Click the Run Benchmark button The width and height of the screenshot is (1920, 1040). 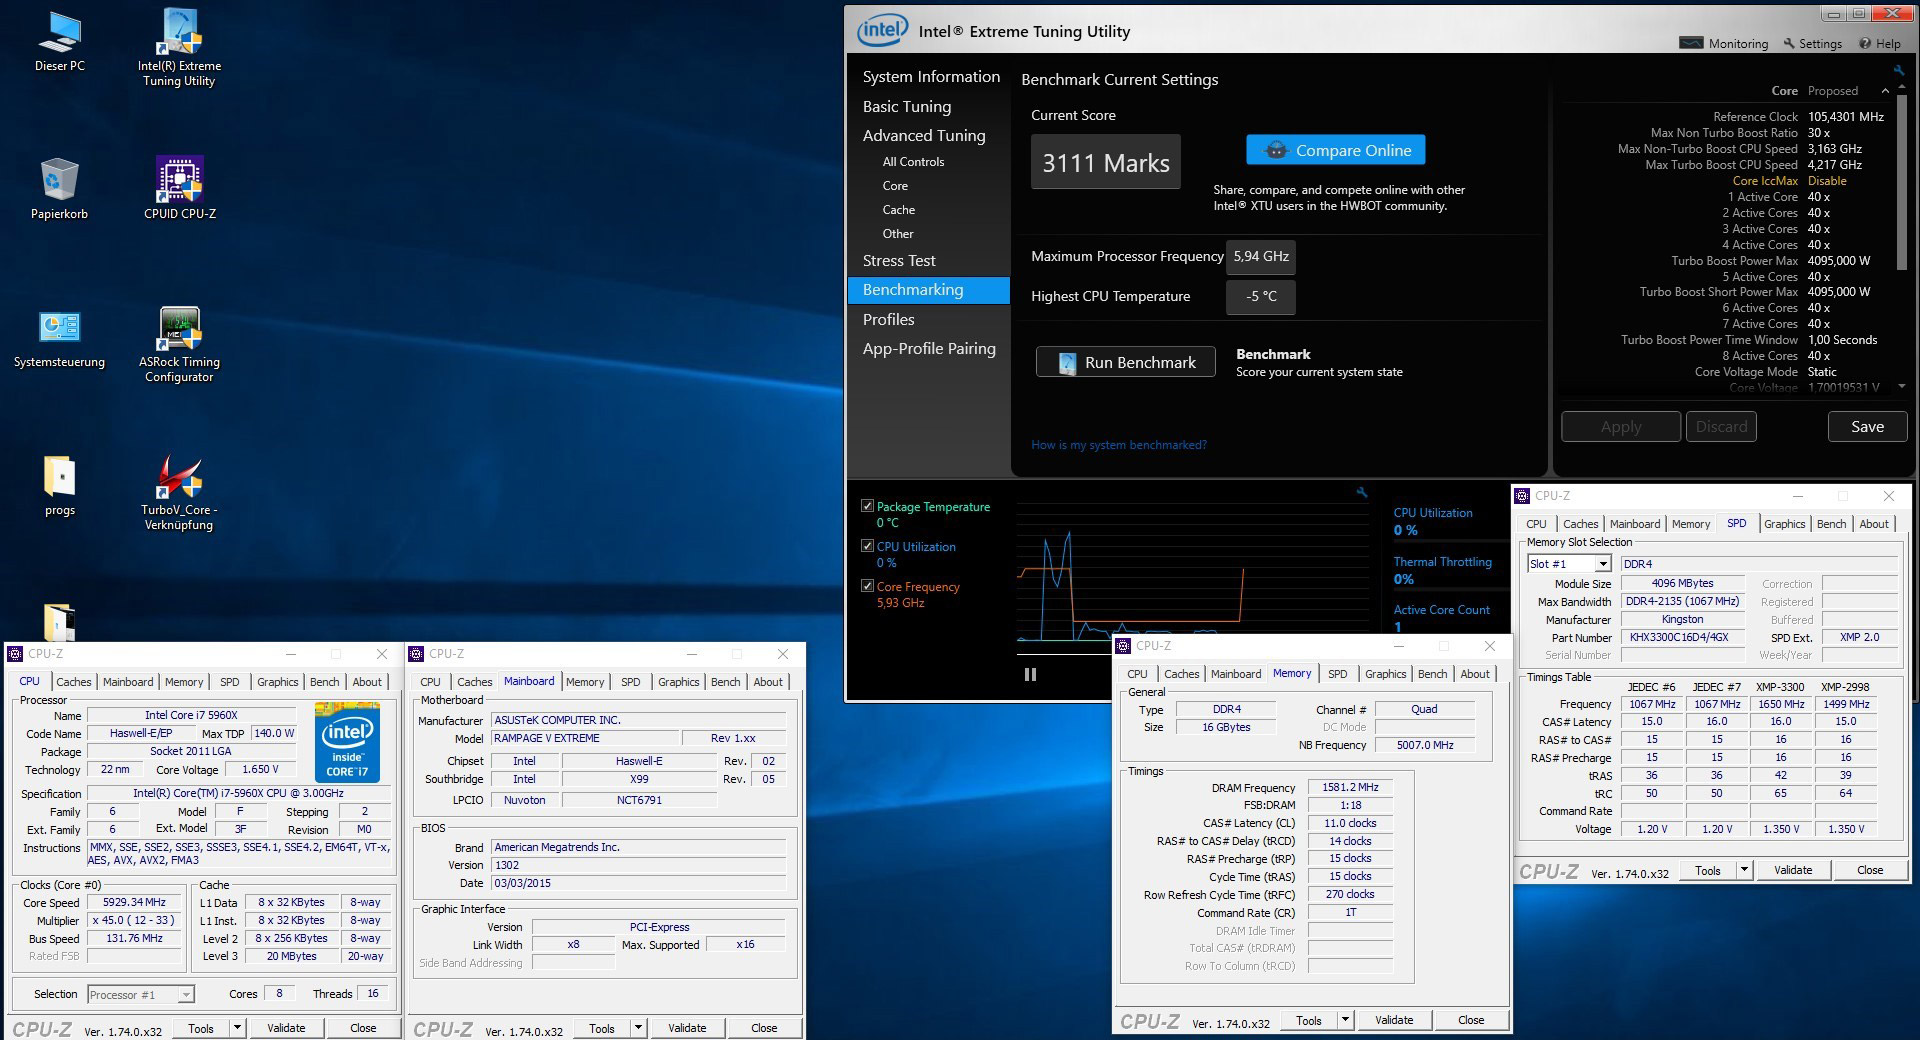tap(1126, 362)
